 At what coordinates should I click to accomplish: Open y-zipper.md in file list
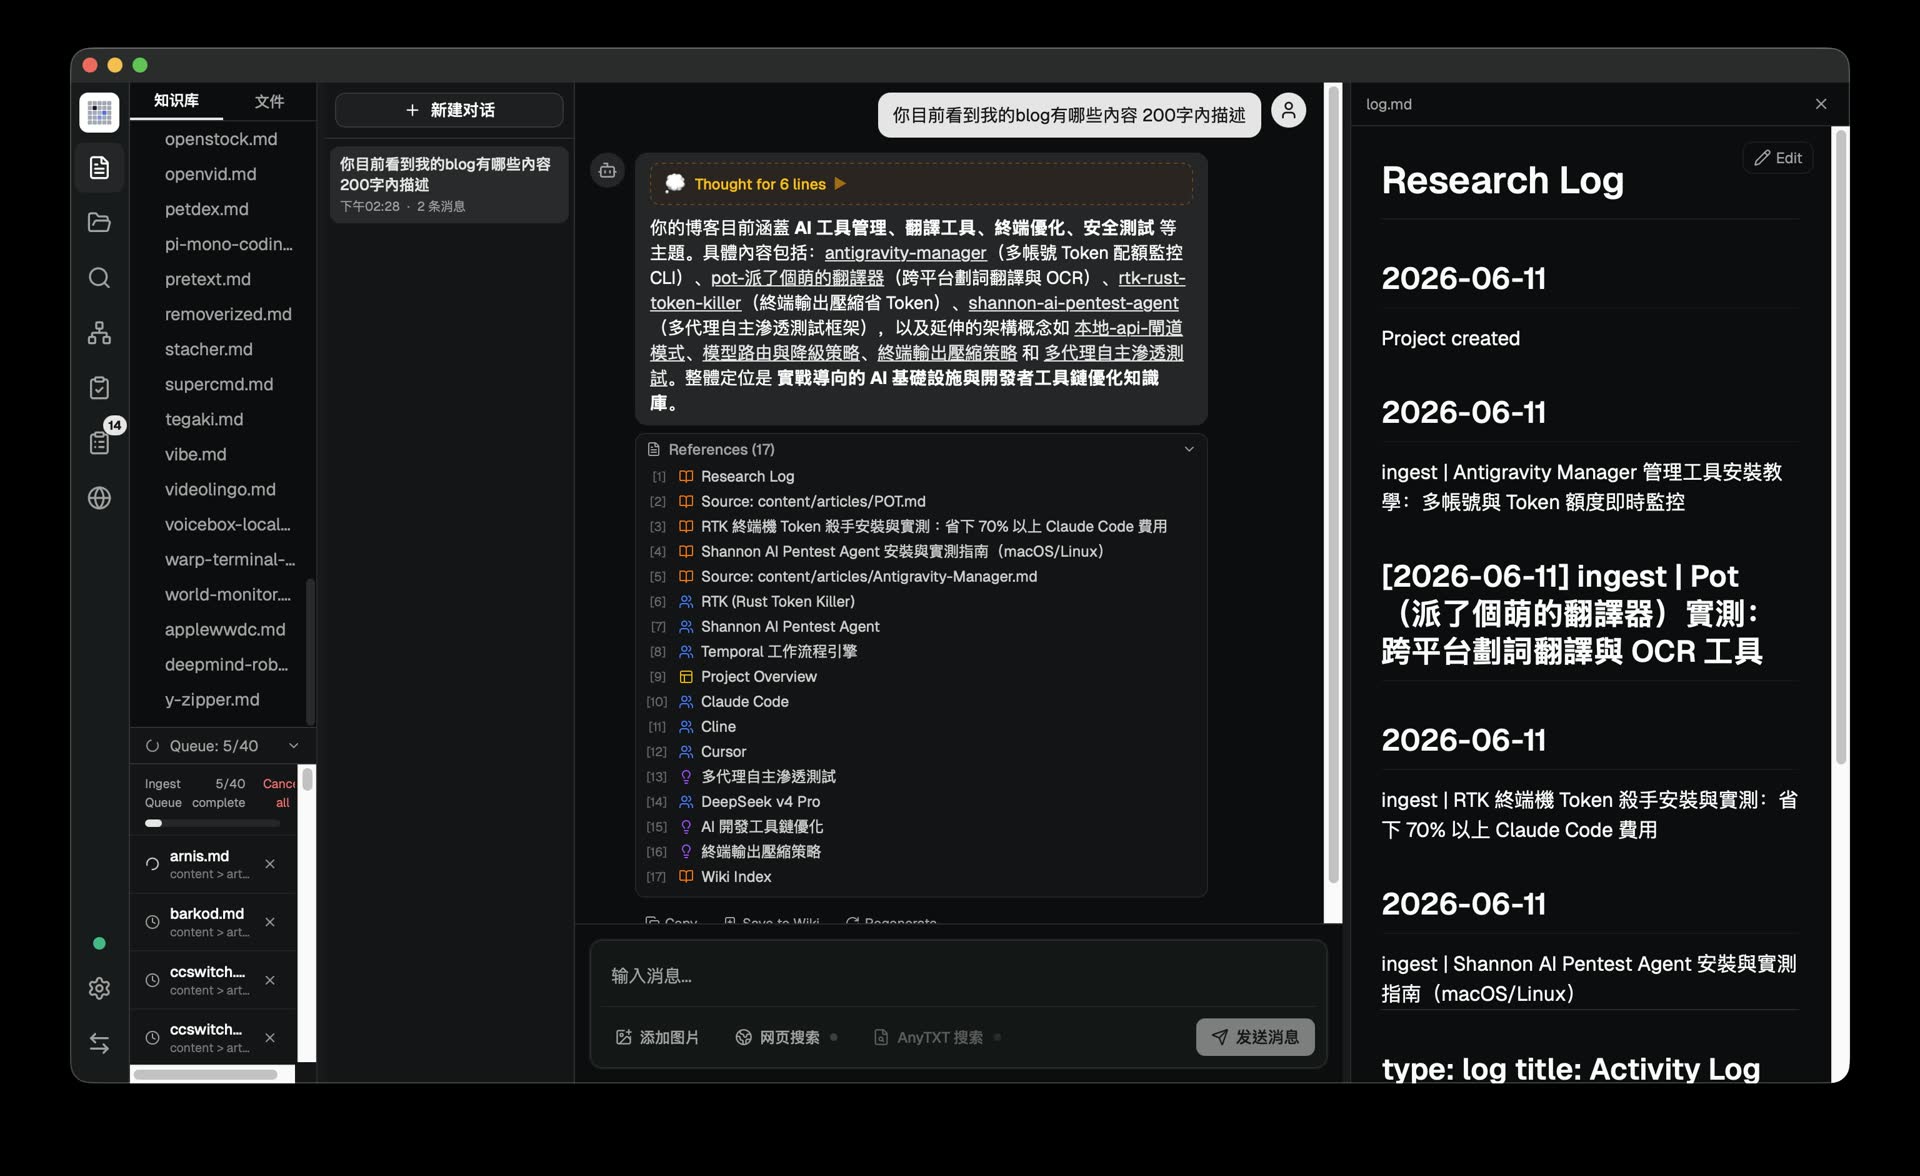click(x=212, y=699)
